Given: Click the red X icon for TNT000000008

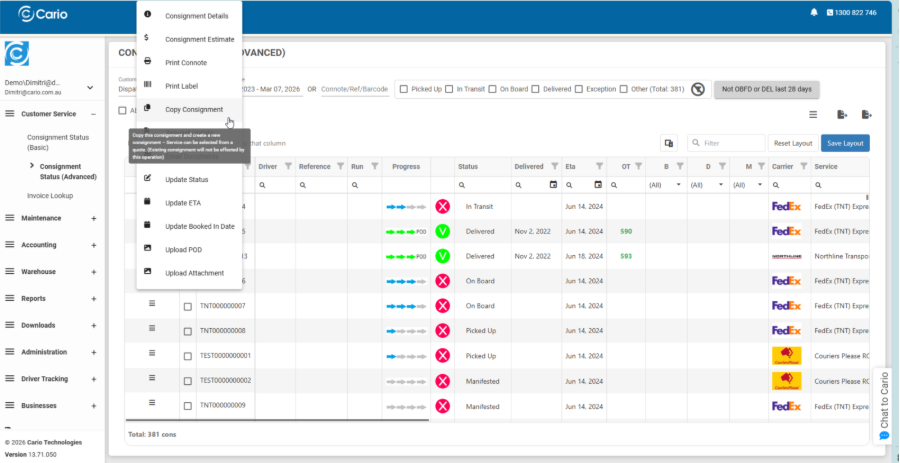Looking at the screenshot, I should [x=442, y=330].
